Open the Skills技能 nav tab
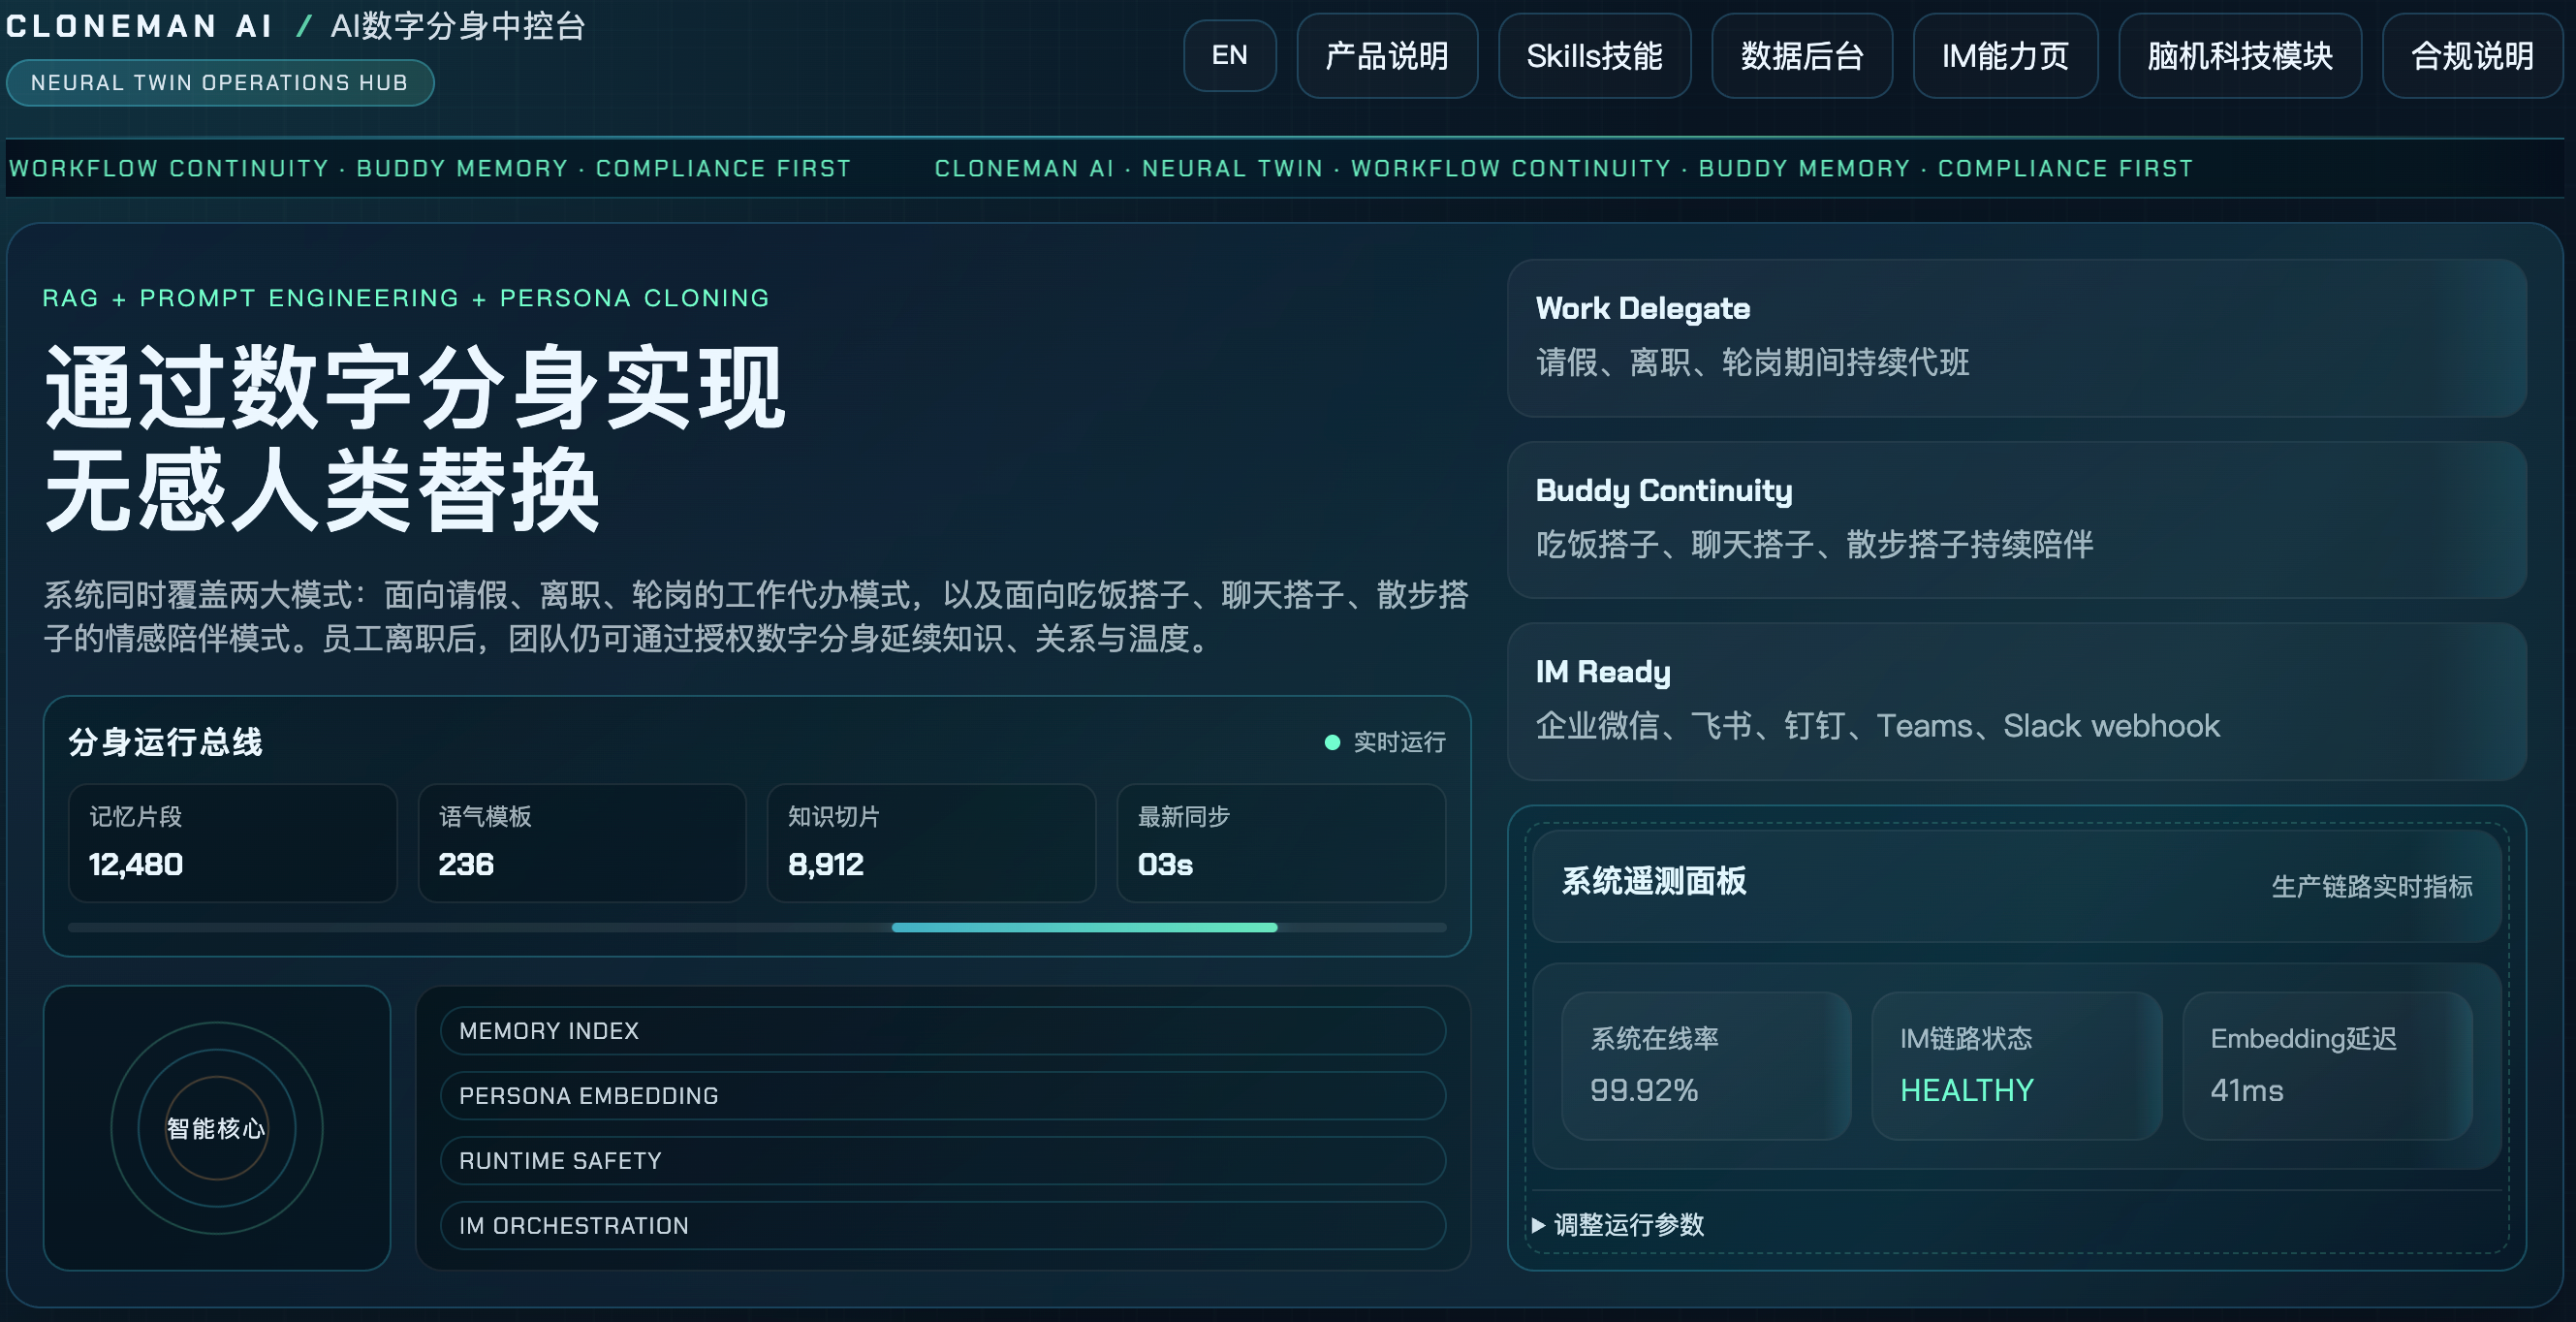The image size is (2576, 1322). 1593,56
